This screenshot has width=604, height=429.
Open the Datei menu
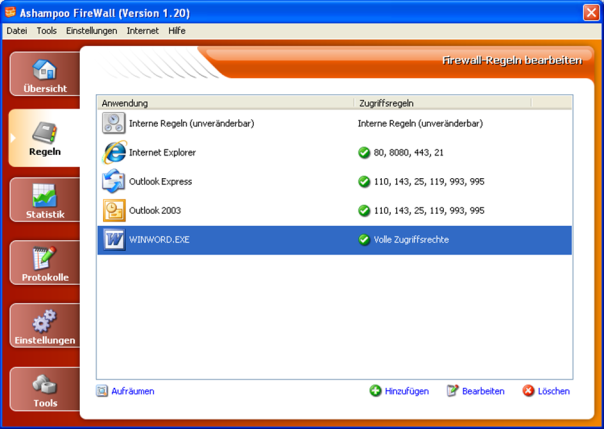pos(17,31)
